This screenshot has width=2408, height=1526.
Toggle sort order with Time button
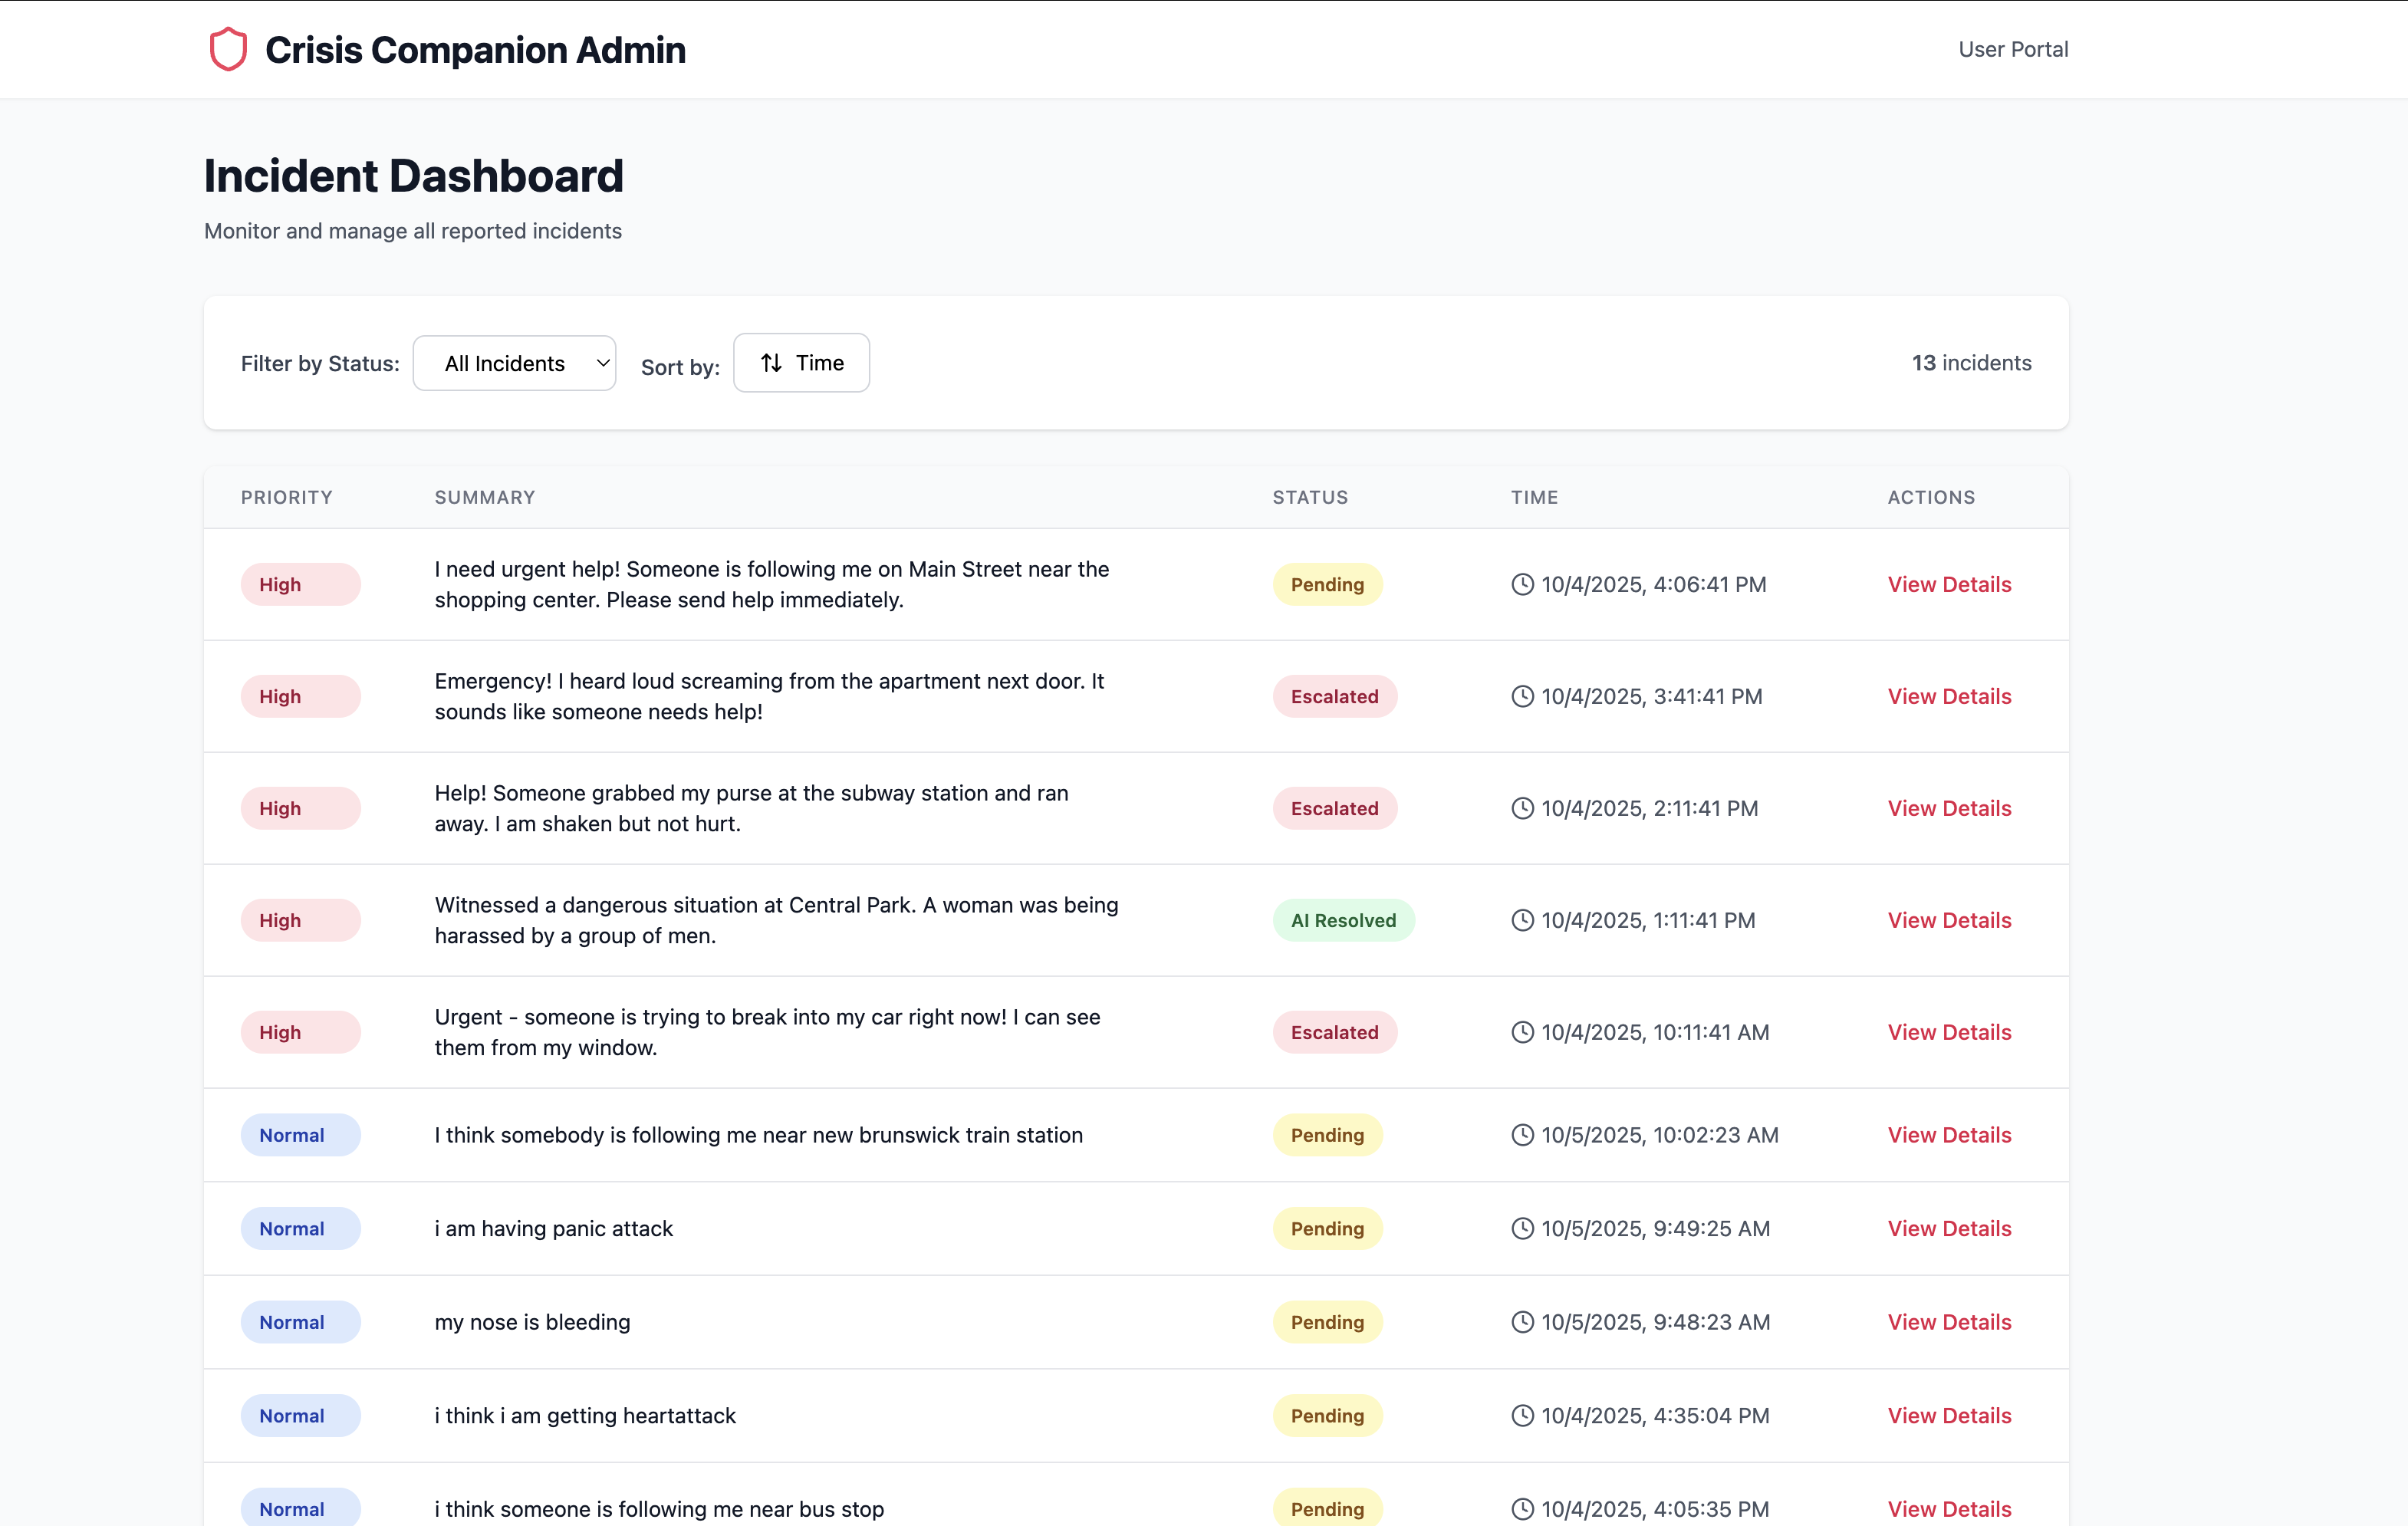pyautogui.click(x=801, y=363)
